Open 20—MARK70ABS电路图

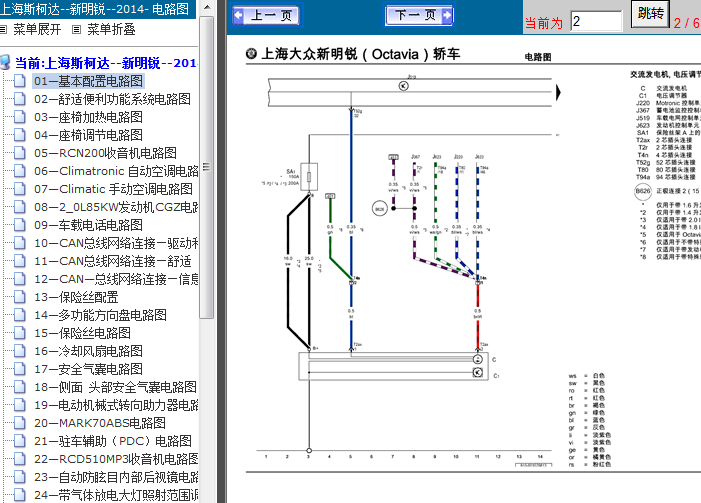tap(100, 423)
